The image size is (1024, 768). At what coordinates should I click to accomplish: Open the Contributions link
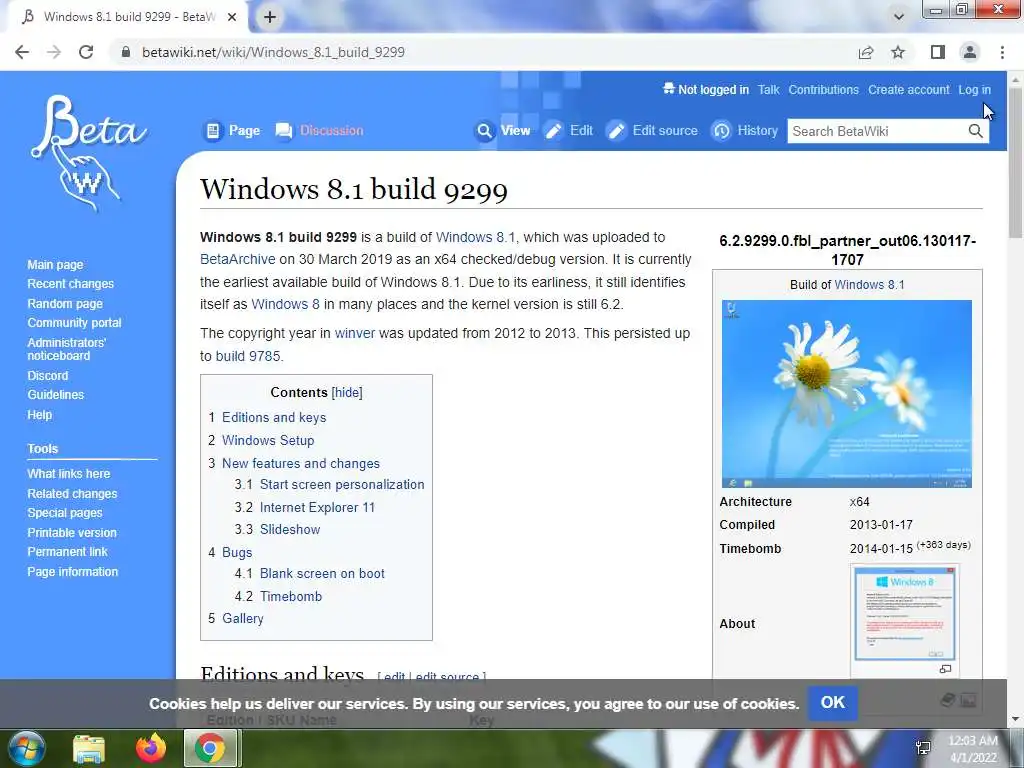pyautogui.click(x=824, y=90)
